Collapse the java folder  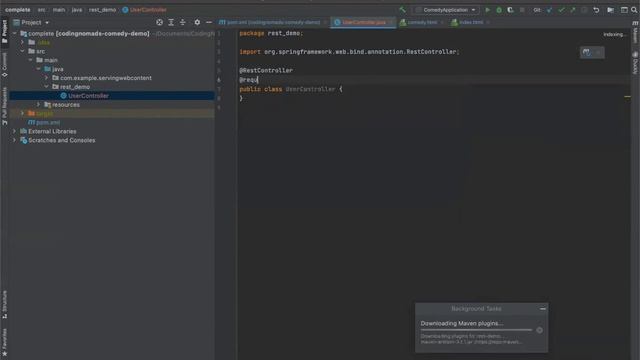39,69
